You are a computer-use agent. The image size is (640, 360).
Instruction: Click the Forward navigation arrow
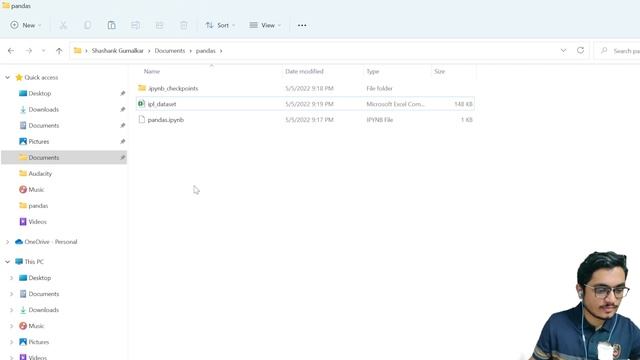click(x=29, y=51)
